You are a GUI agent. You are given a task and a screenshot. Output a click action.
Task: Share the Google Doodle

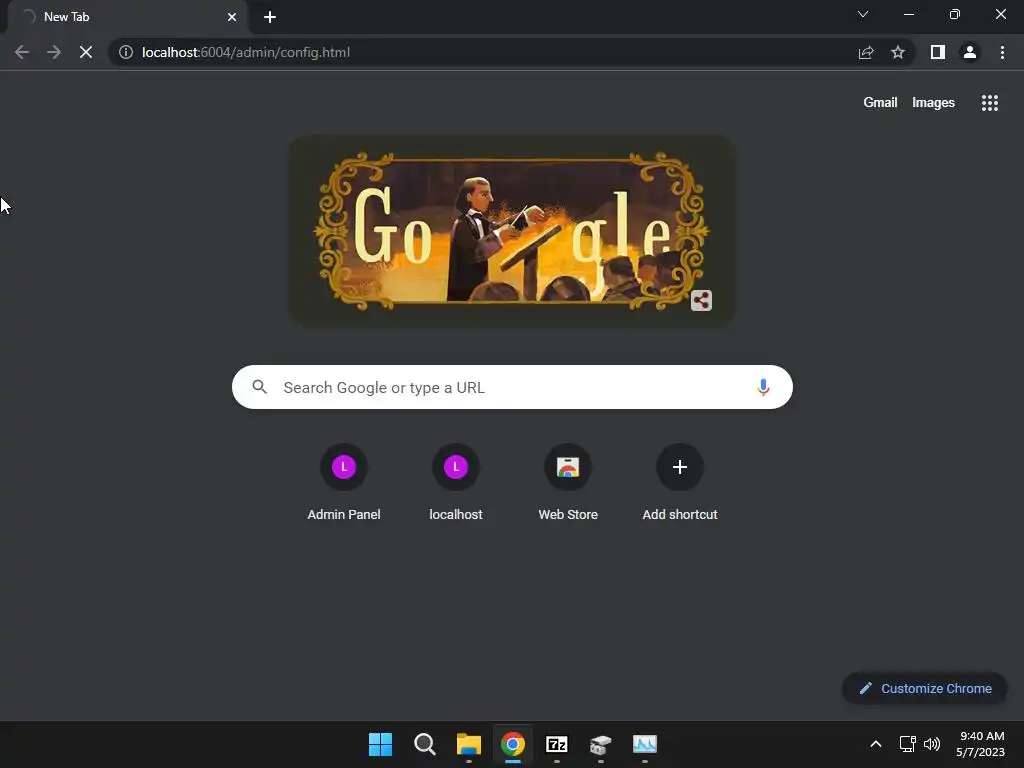[701, 300]
